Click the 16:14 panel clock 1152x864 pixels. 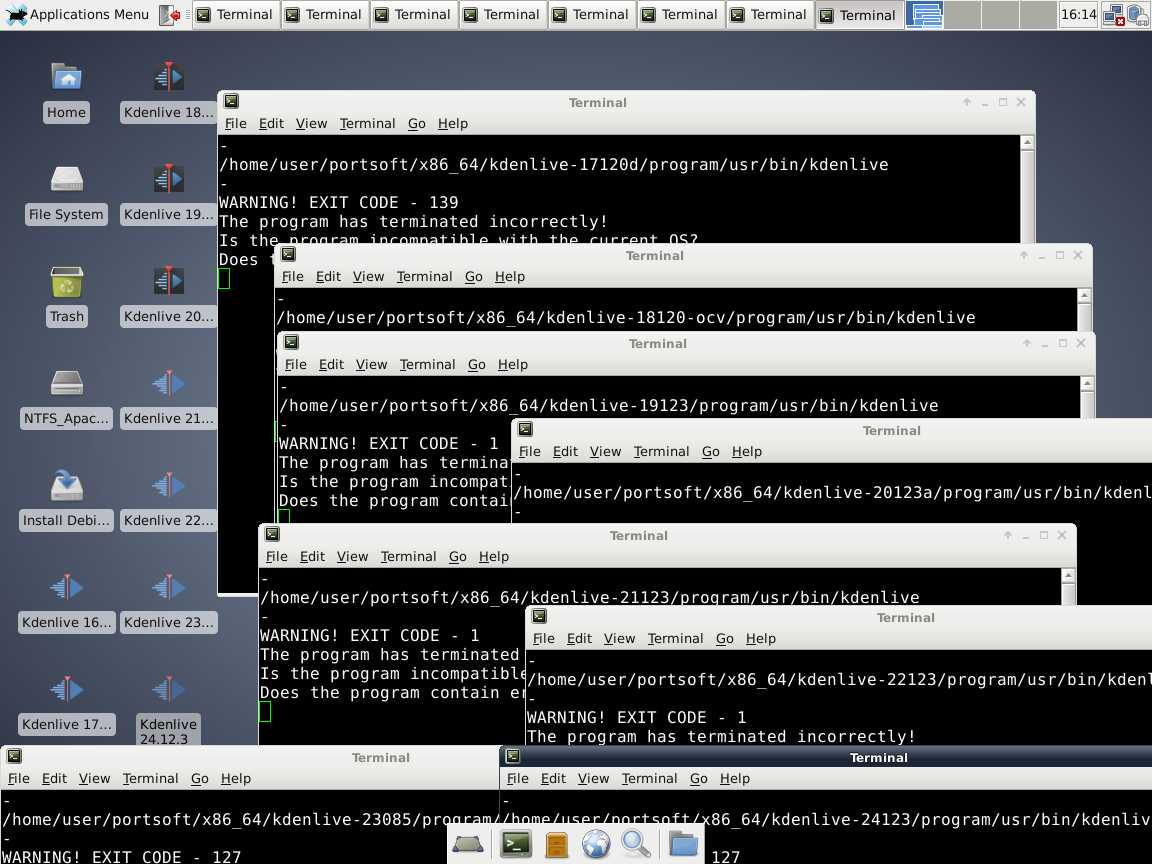click(1079, 15)
